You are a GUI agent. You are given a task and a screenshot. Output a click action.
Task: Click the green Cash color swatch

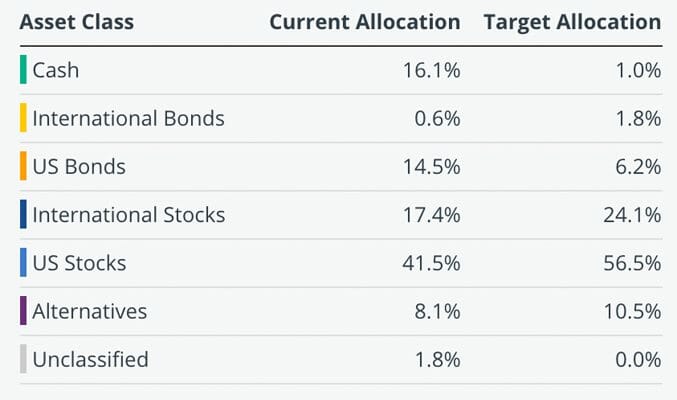[23, 70]
